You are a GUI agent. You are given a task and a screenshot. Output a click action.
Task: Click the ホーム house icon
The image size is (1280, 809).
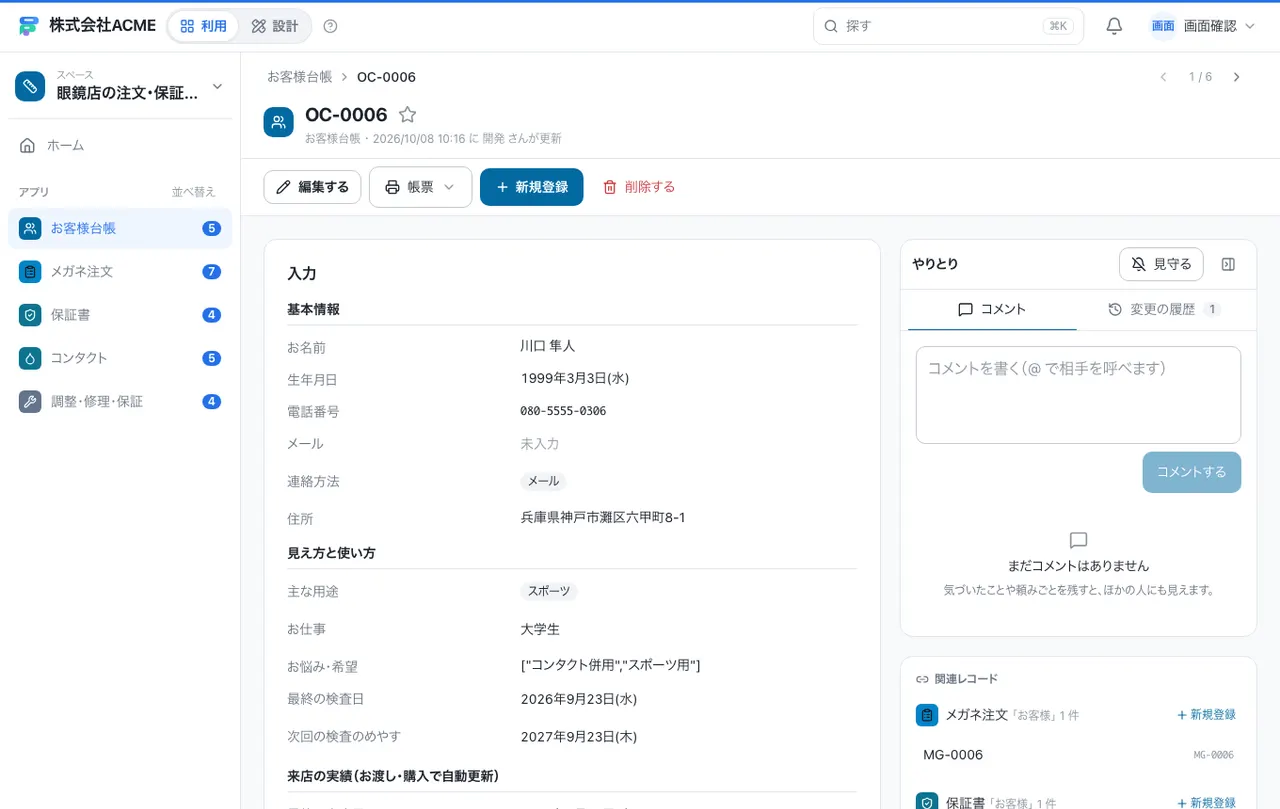28,145
